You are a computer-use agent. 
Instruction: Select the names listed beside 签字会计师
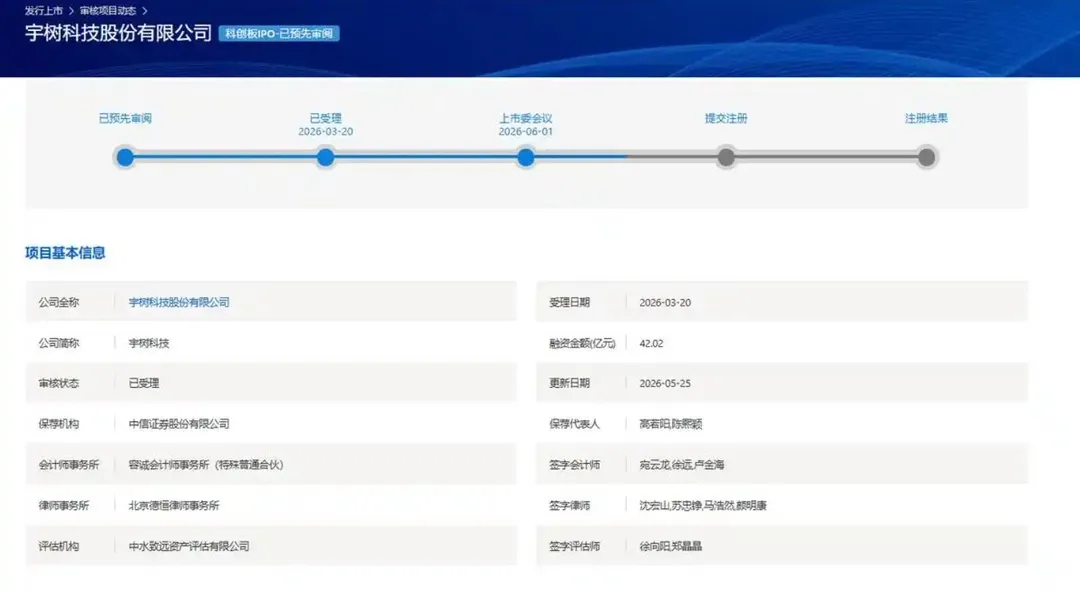point(682,465)
